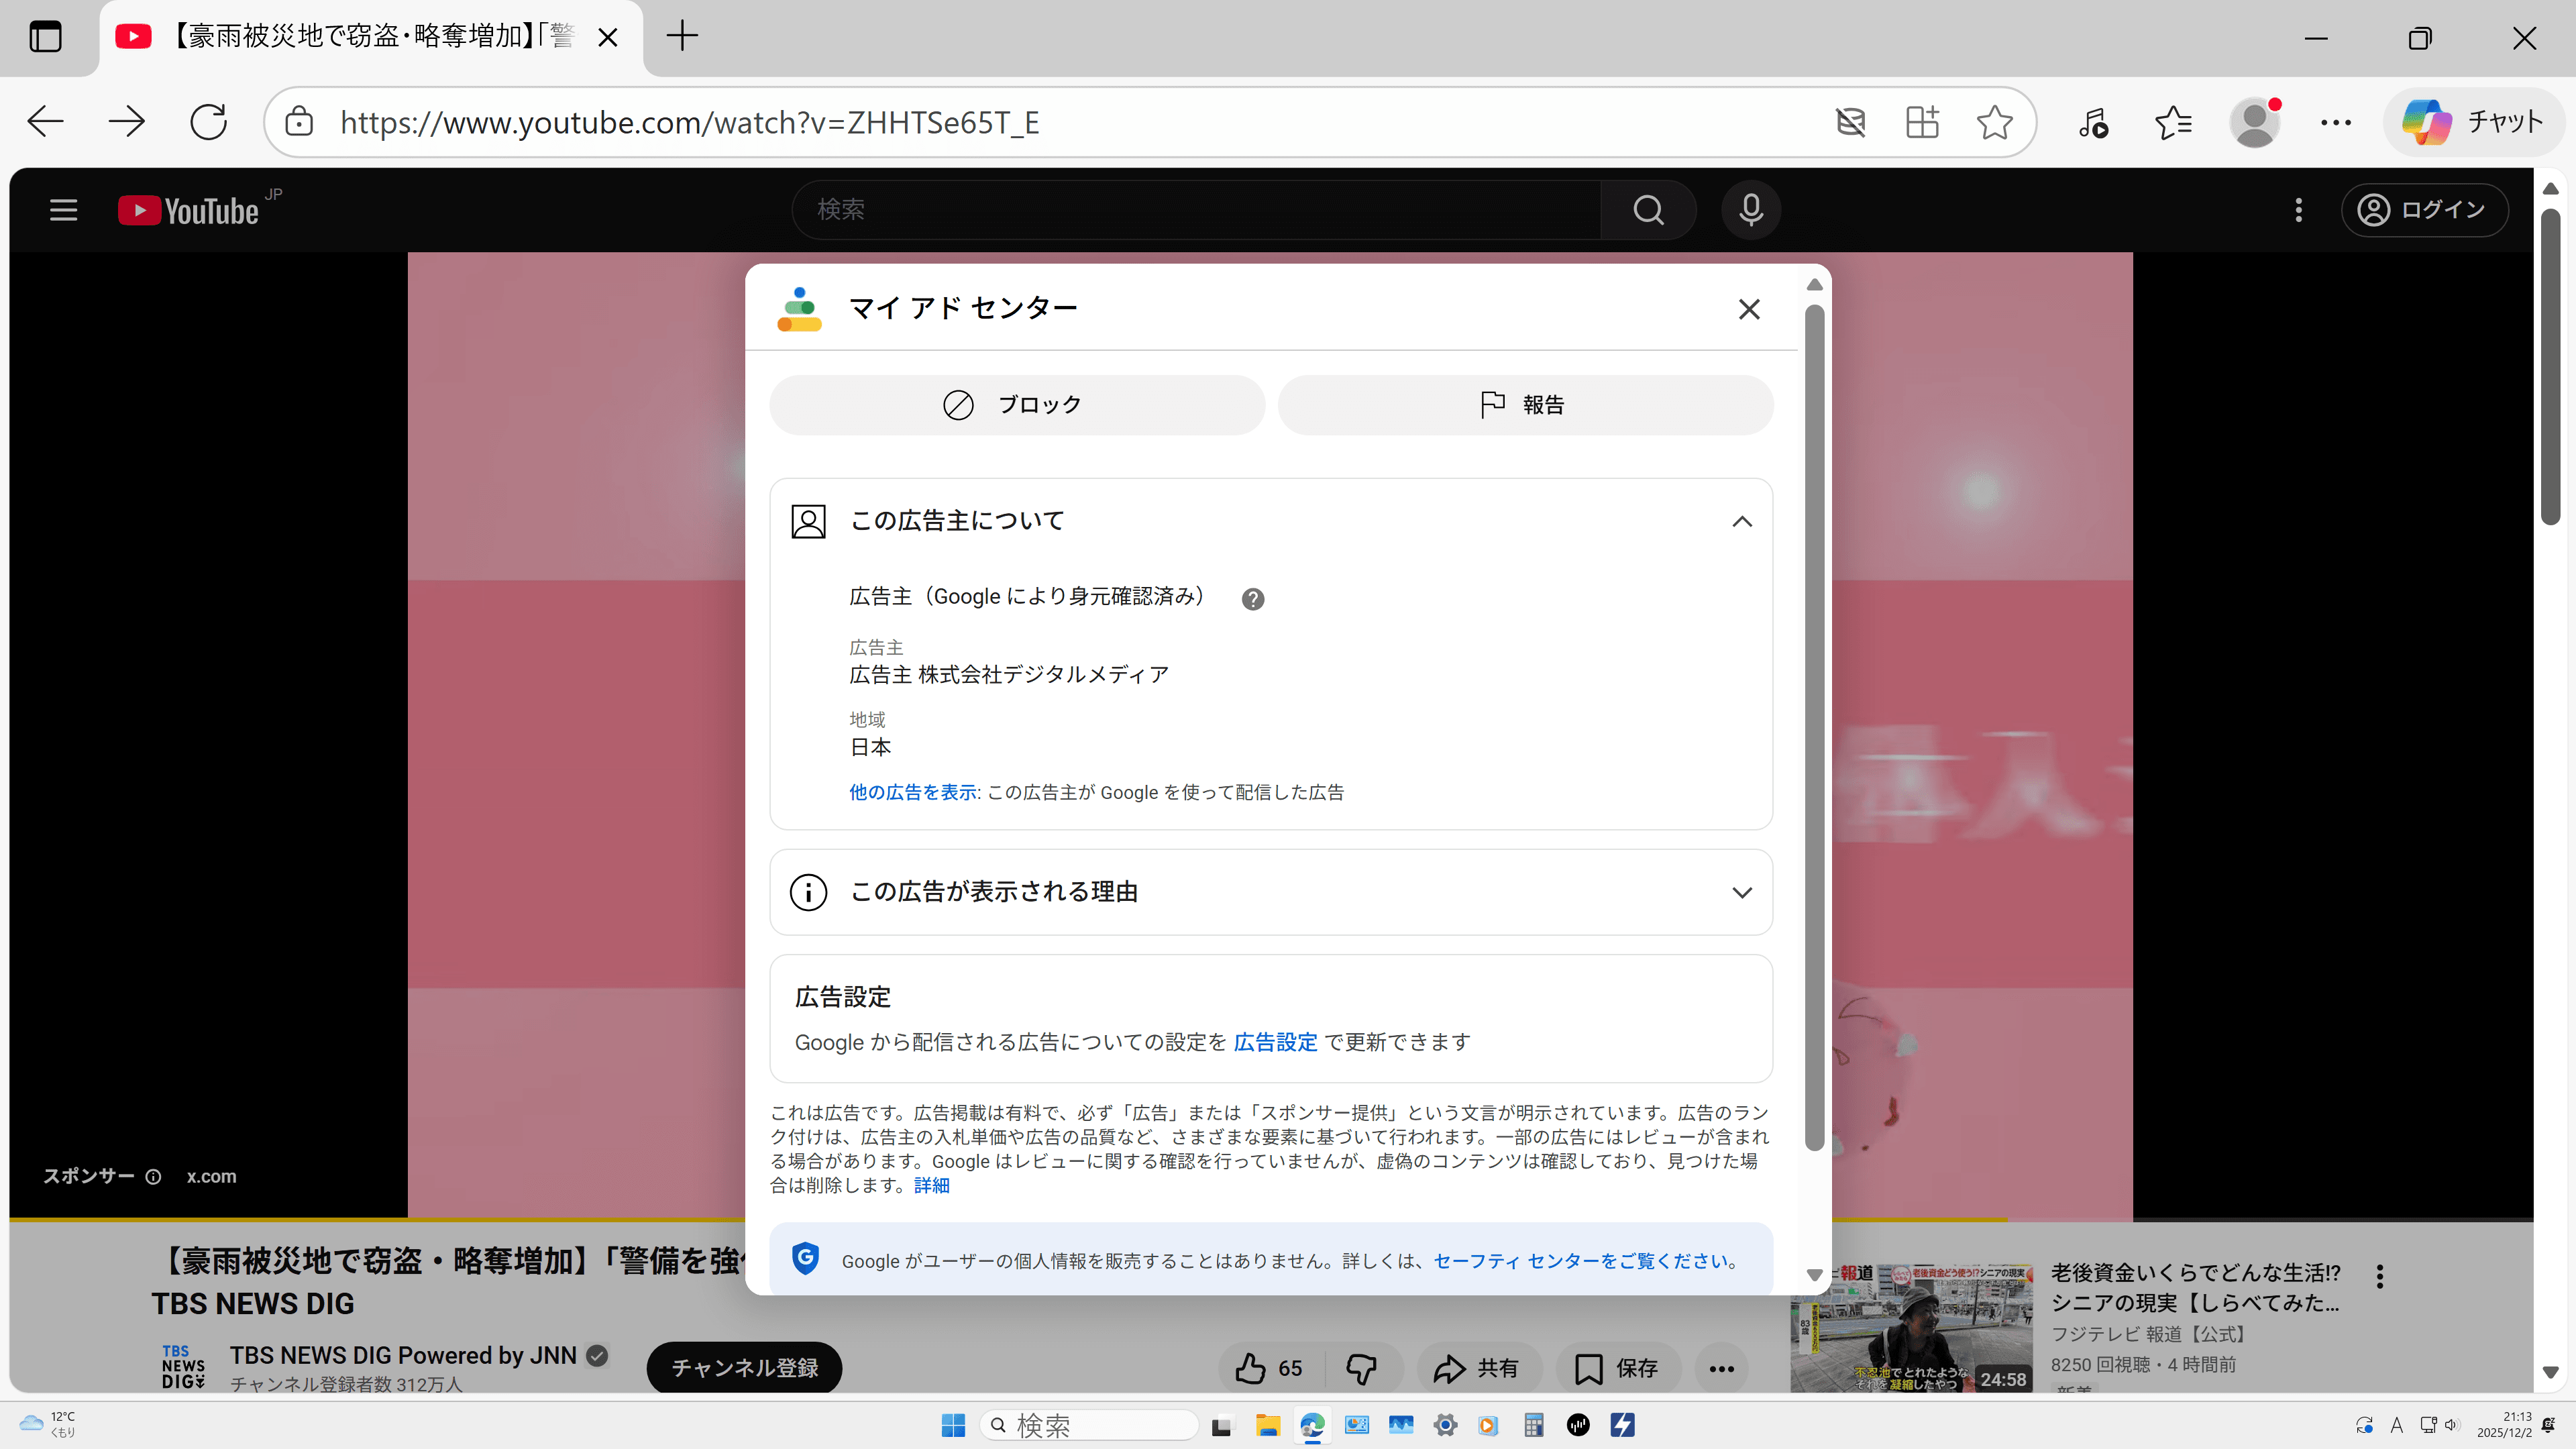Click the 報告 (Report) button

(x=1525, y=405)
